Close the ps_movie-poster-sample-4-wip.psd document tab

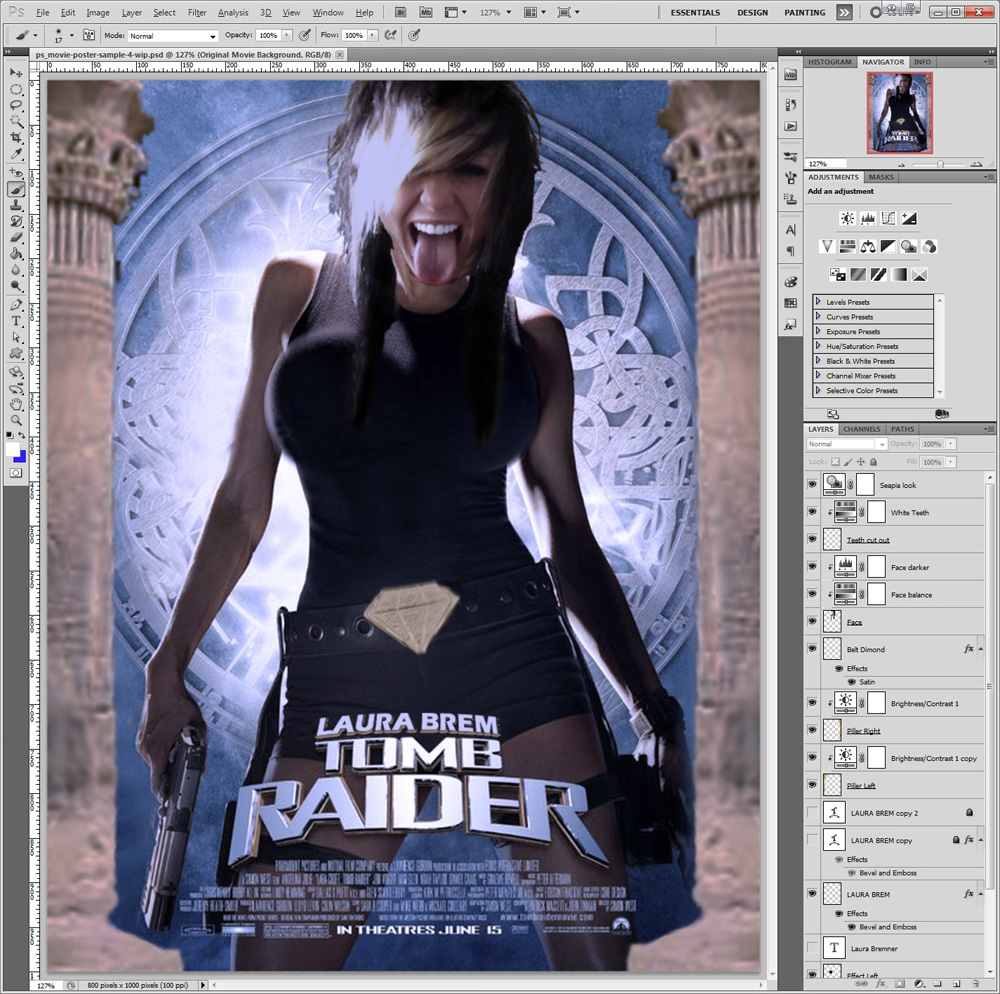340,55
